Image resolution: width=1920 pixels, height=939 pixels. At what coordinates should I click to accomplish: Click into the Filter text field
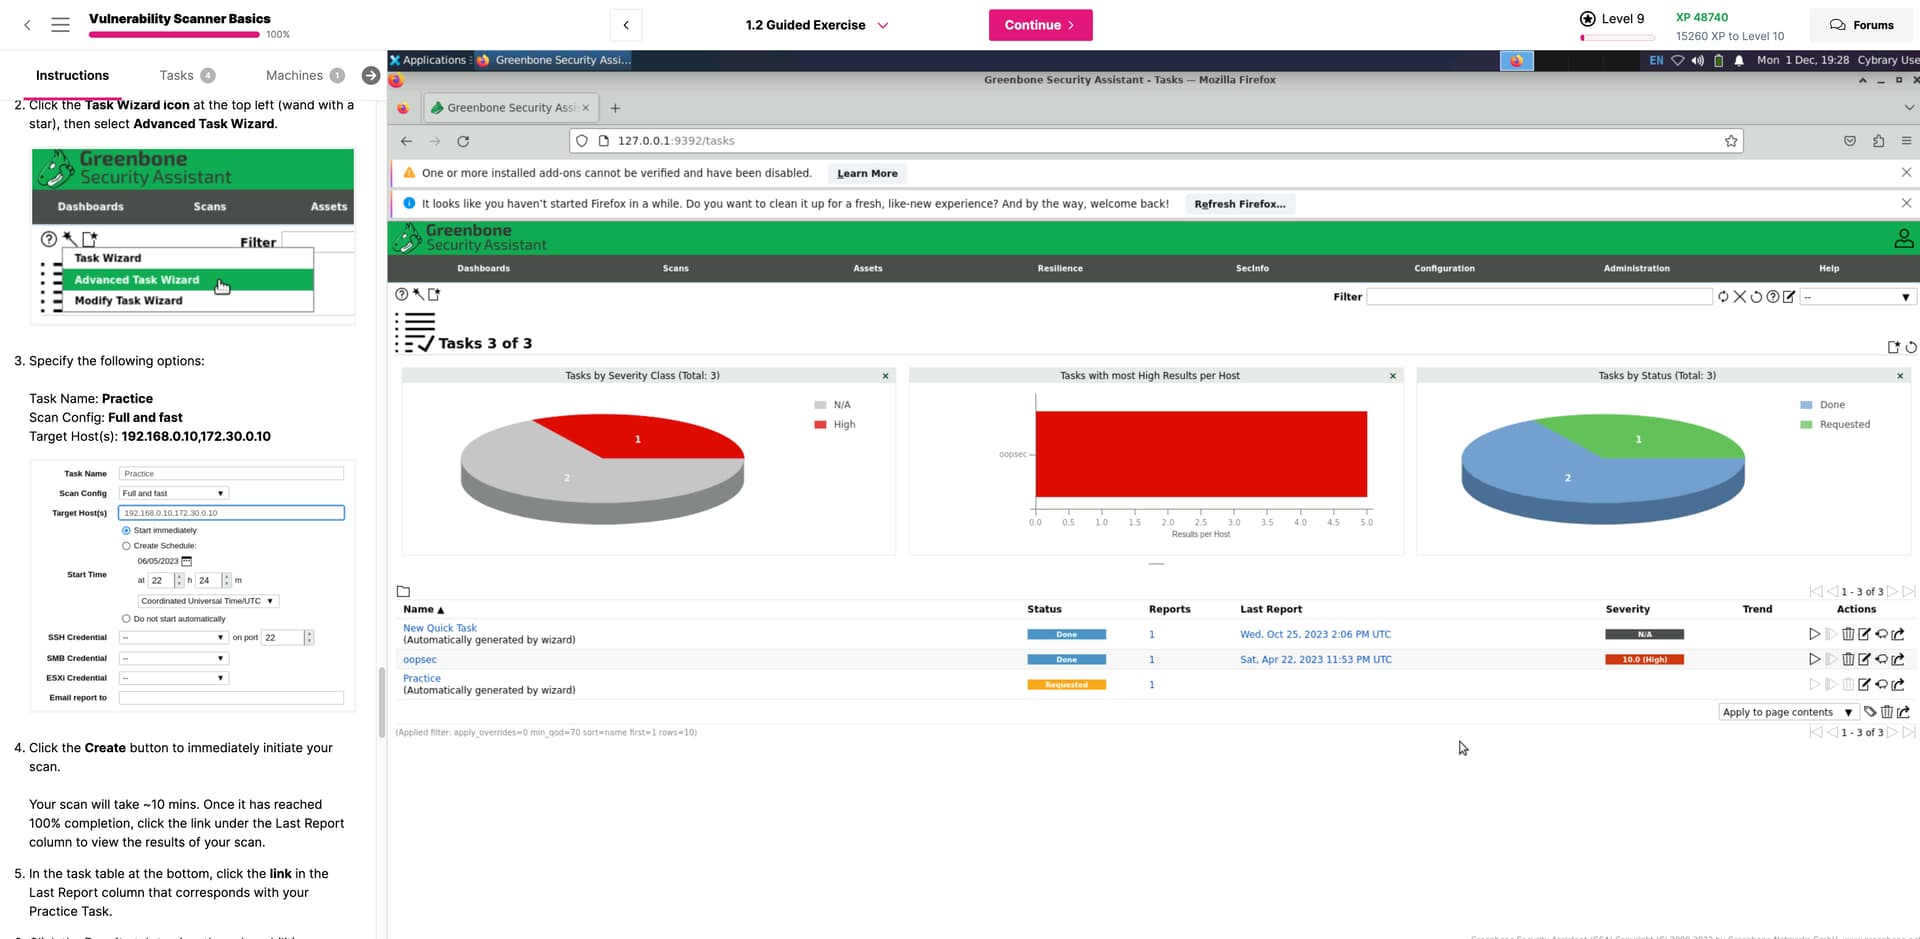[x=1538, y=297]
